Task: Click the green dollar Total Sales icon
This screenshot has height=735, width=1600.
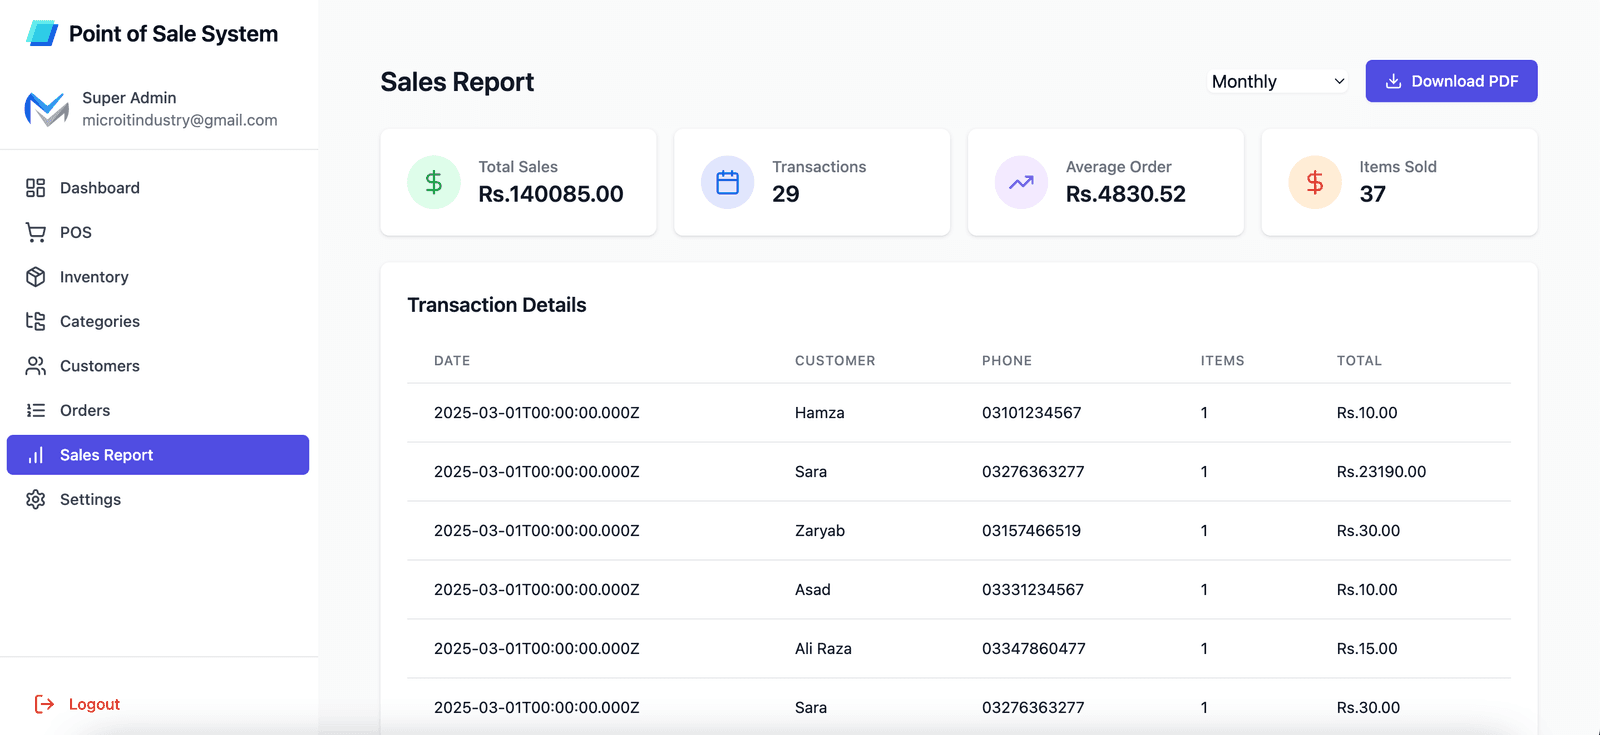Action: coord(433,182)
